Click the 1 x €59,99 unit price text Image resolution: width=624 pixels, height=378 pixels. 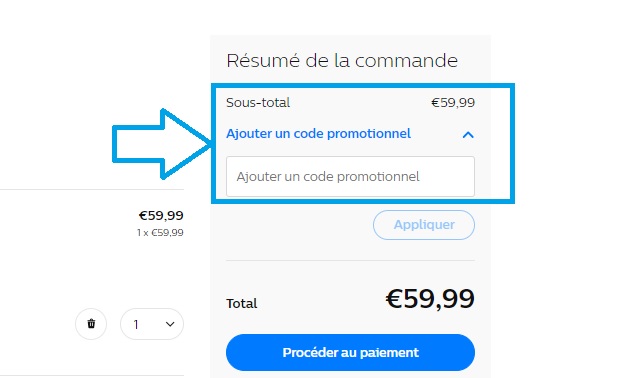pyautogui.click(x=160, y=233)
